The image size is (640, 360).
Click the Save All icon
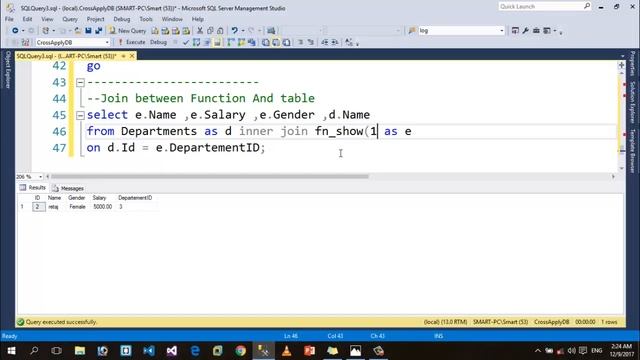pos(98,31)
